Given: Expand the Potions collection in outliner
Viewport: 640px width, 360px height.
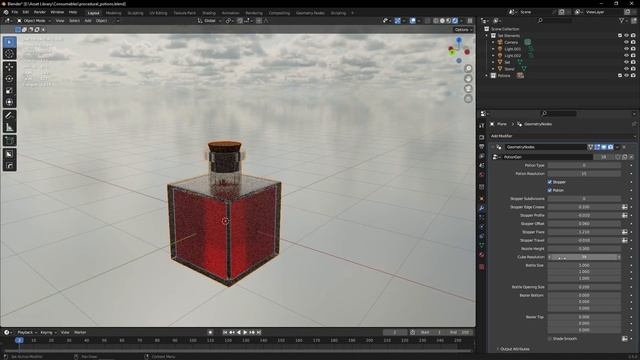Looking at the screenshot, I should (487, 76).
